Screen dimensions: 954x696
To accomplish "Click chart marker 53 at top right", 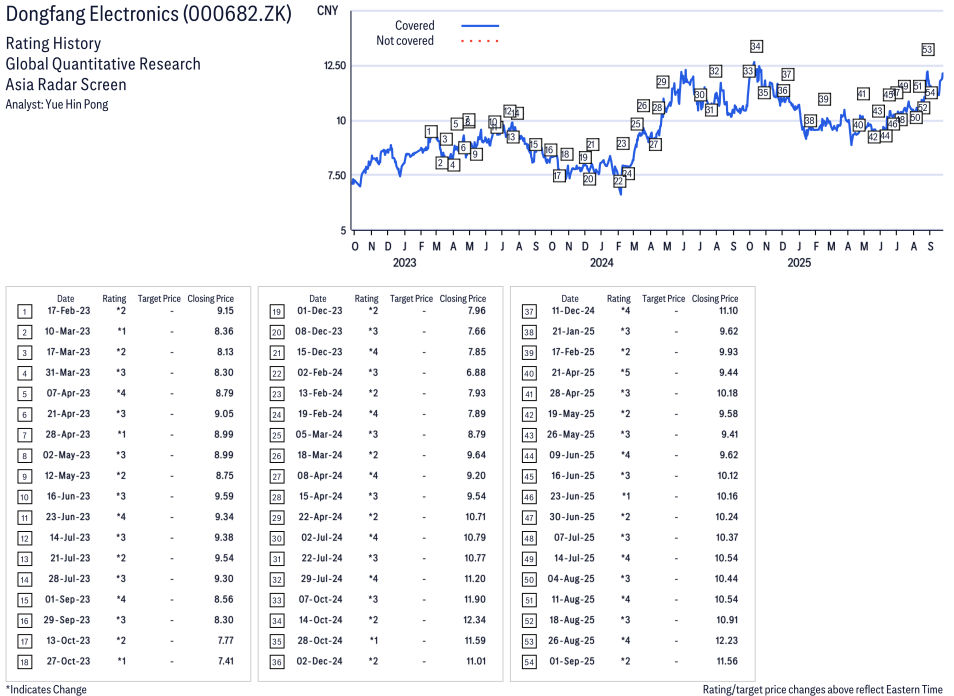I will [x=927, y=50].
